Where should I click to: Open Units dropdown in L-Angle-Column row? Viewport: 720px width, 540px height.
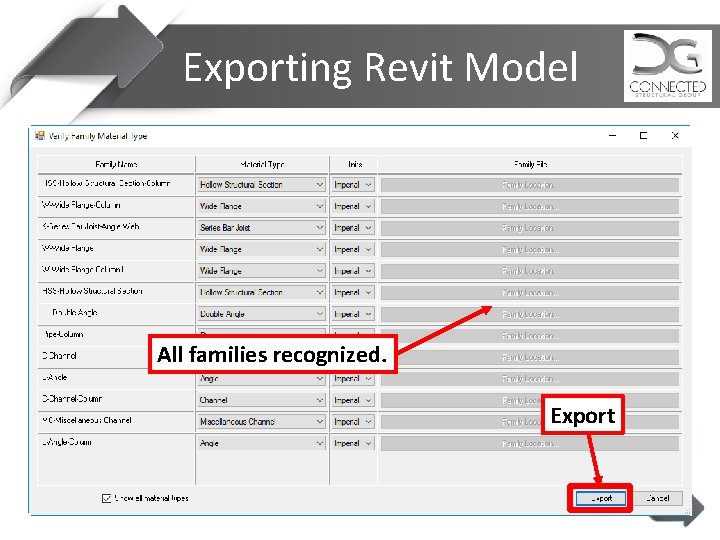pos(353,443)
